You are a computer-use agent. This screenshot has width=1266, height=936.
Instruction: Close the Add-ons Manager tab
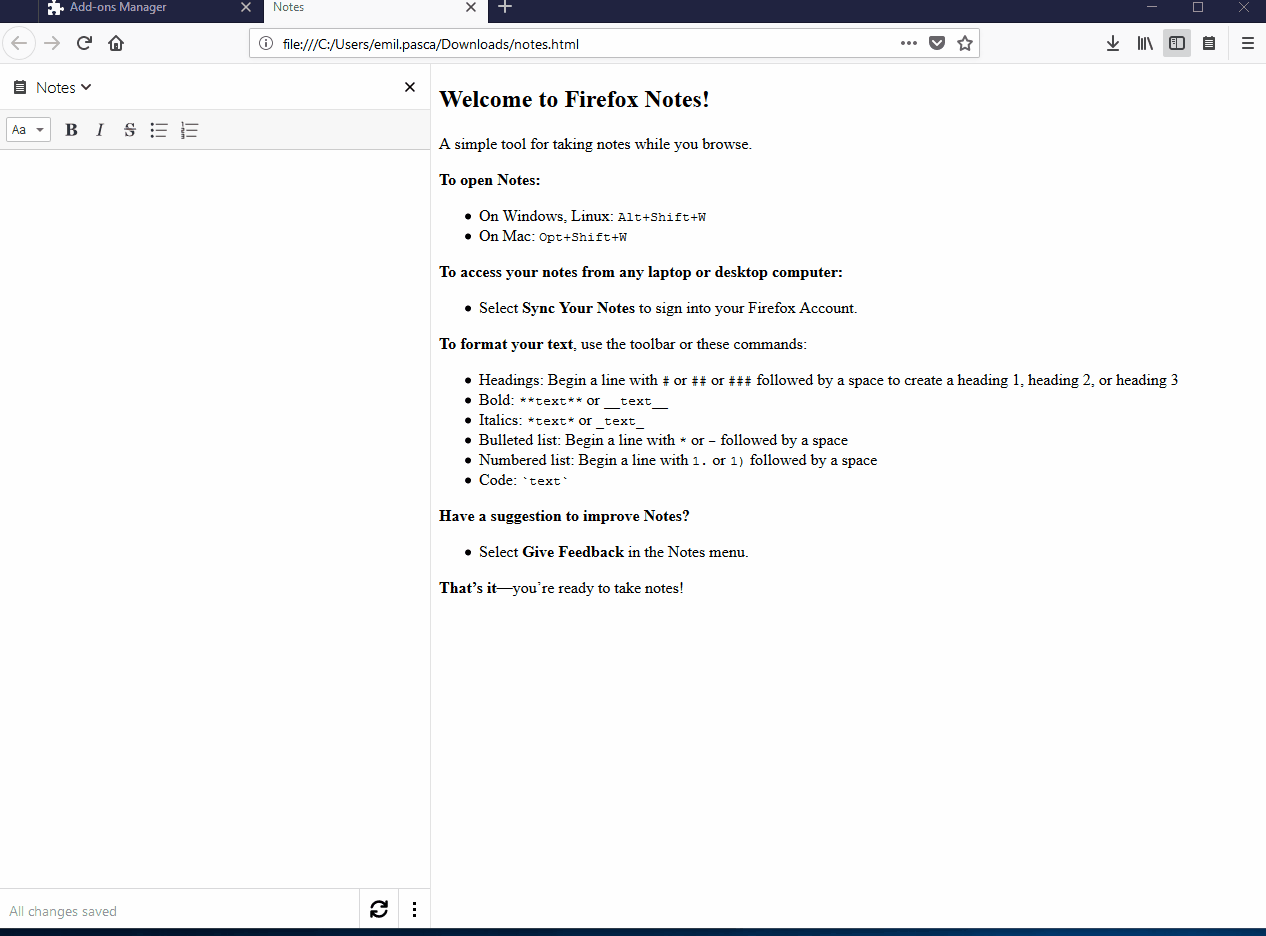(x=245, y=8)
